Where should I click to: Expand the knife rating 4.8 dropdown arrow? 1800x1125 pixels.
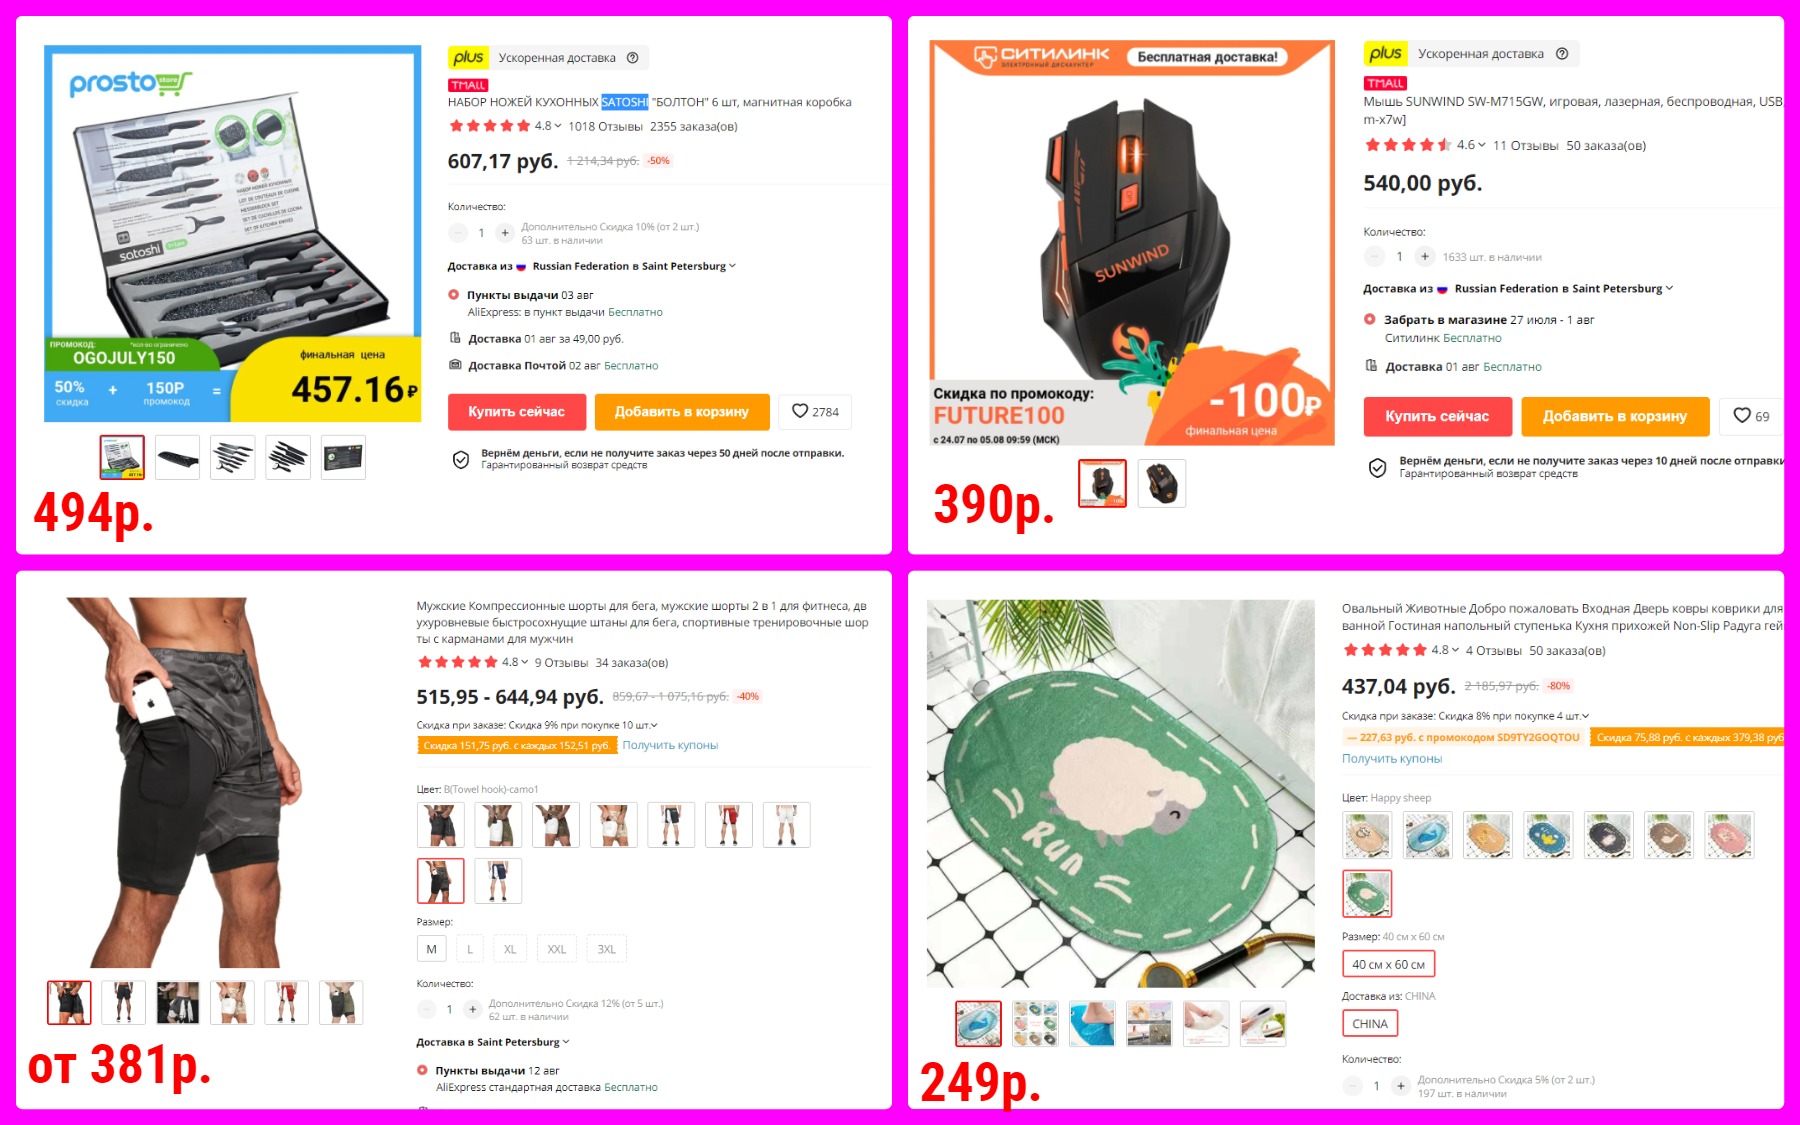tap(558, 126)
